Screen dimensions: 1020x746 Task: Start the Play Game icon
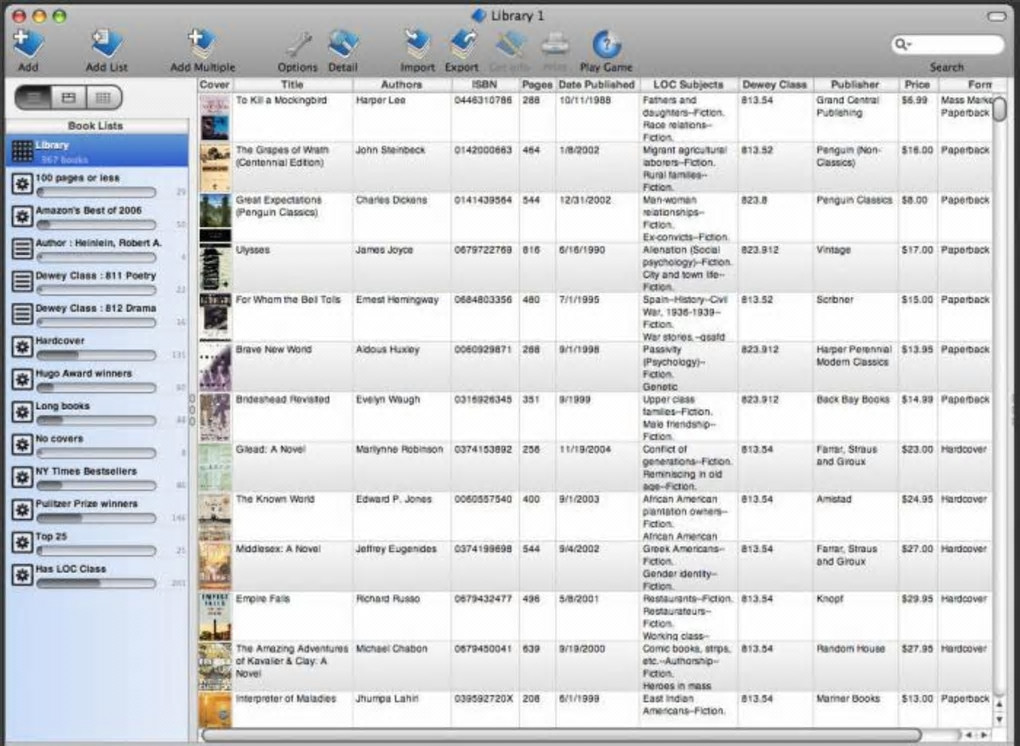point(606,44)
